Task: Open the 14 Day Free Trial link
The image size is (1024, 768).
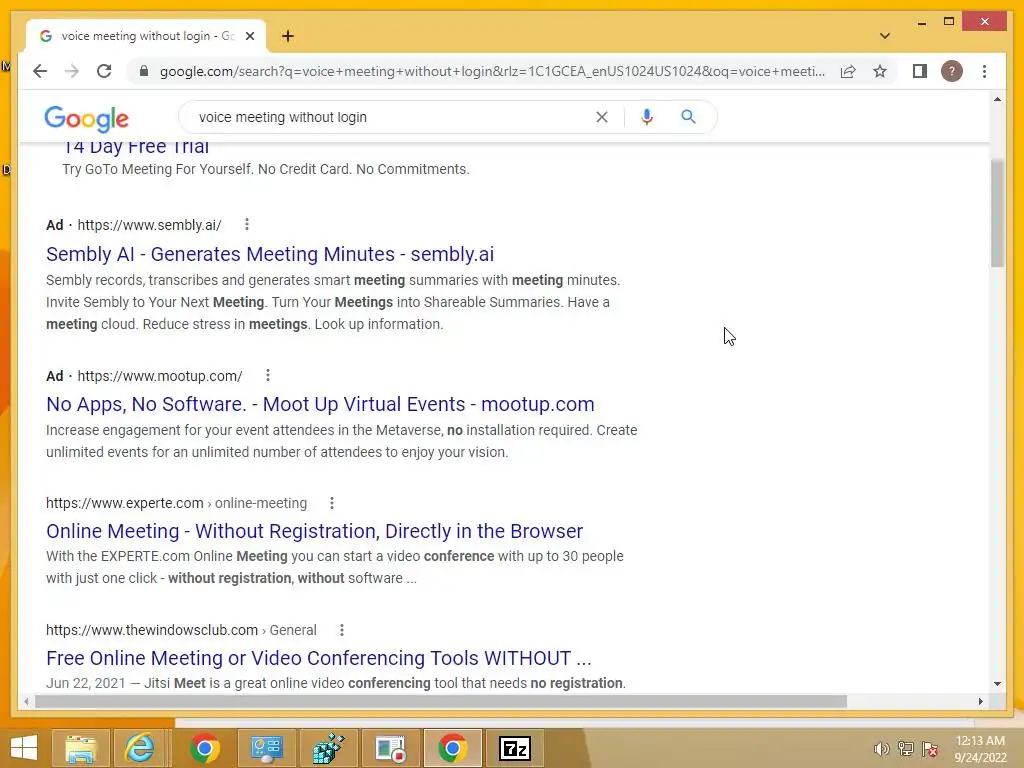Action: (136, 147)
